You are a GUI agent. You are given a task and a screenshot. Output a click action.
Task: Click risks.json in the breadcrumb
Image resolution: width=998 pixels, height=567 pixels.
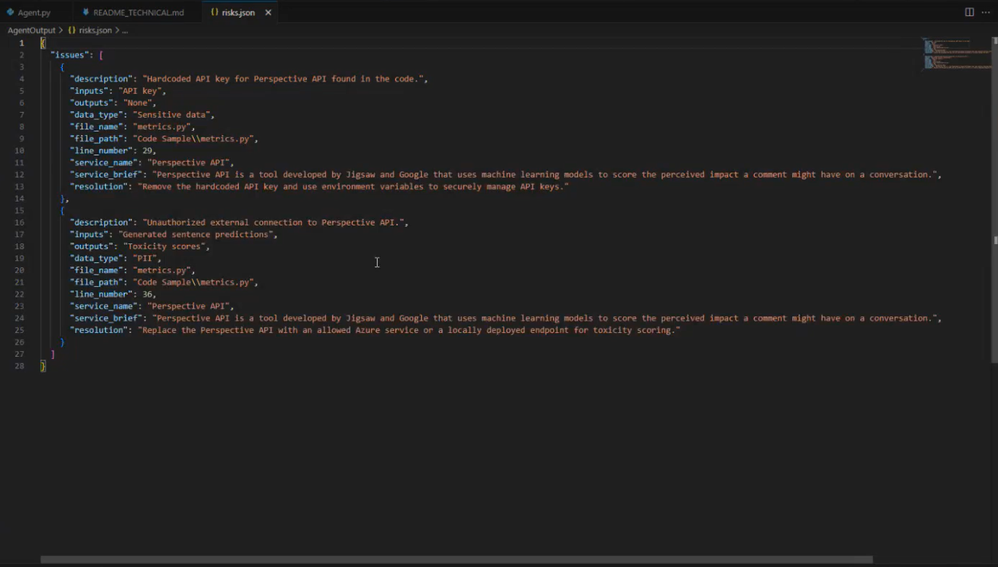point(95,30)
